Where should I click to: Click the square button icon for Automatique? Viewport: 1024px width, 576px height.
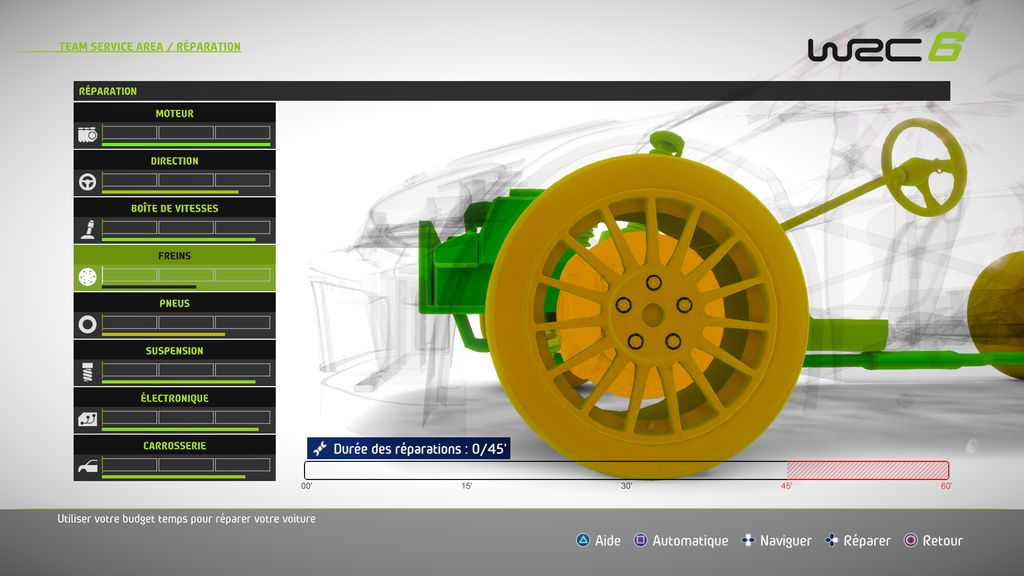pos(641,540)
